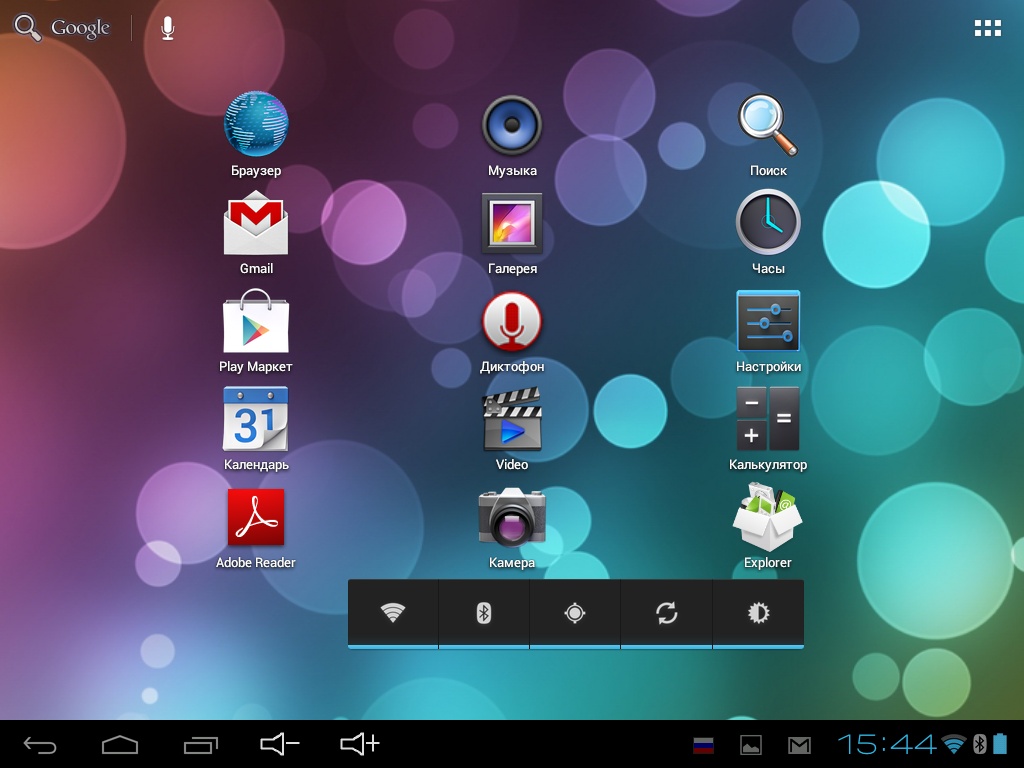Go back with the navigation bar arrow
The width and height of the screenshot is (1024, 768).
point(40,744)
